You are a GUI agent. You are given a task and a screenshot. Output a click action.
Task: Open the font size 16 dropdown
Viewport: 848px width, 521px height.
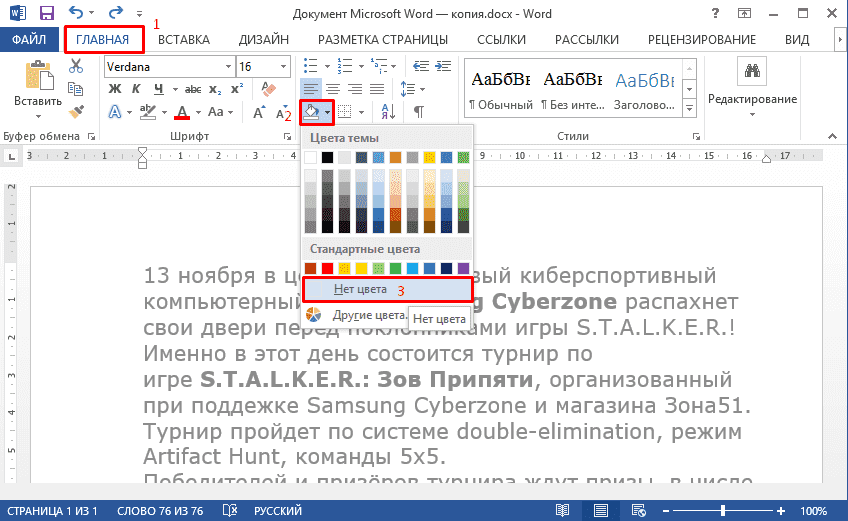[x=283, y=67]
